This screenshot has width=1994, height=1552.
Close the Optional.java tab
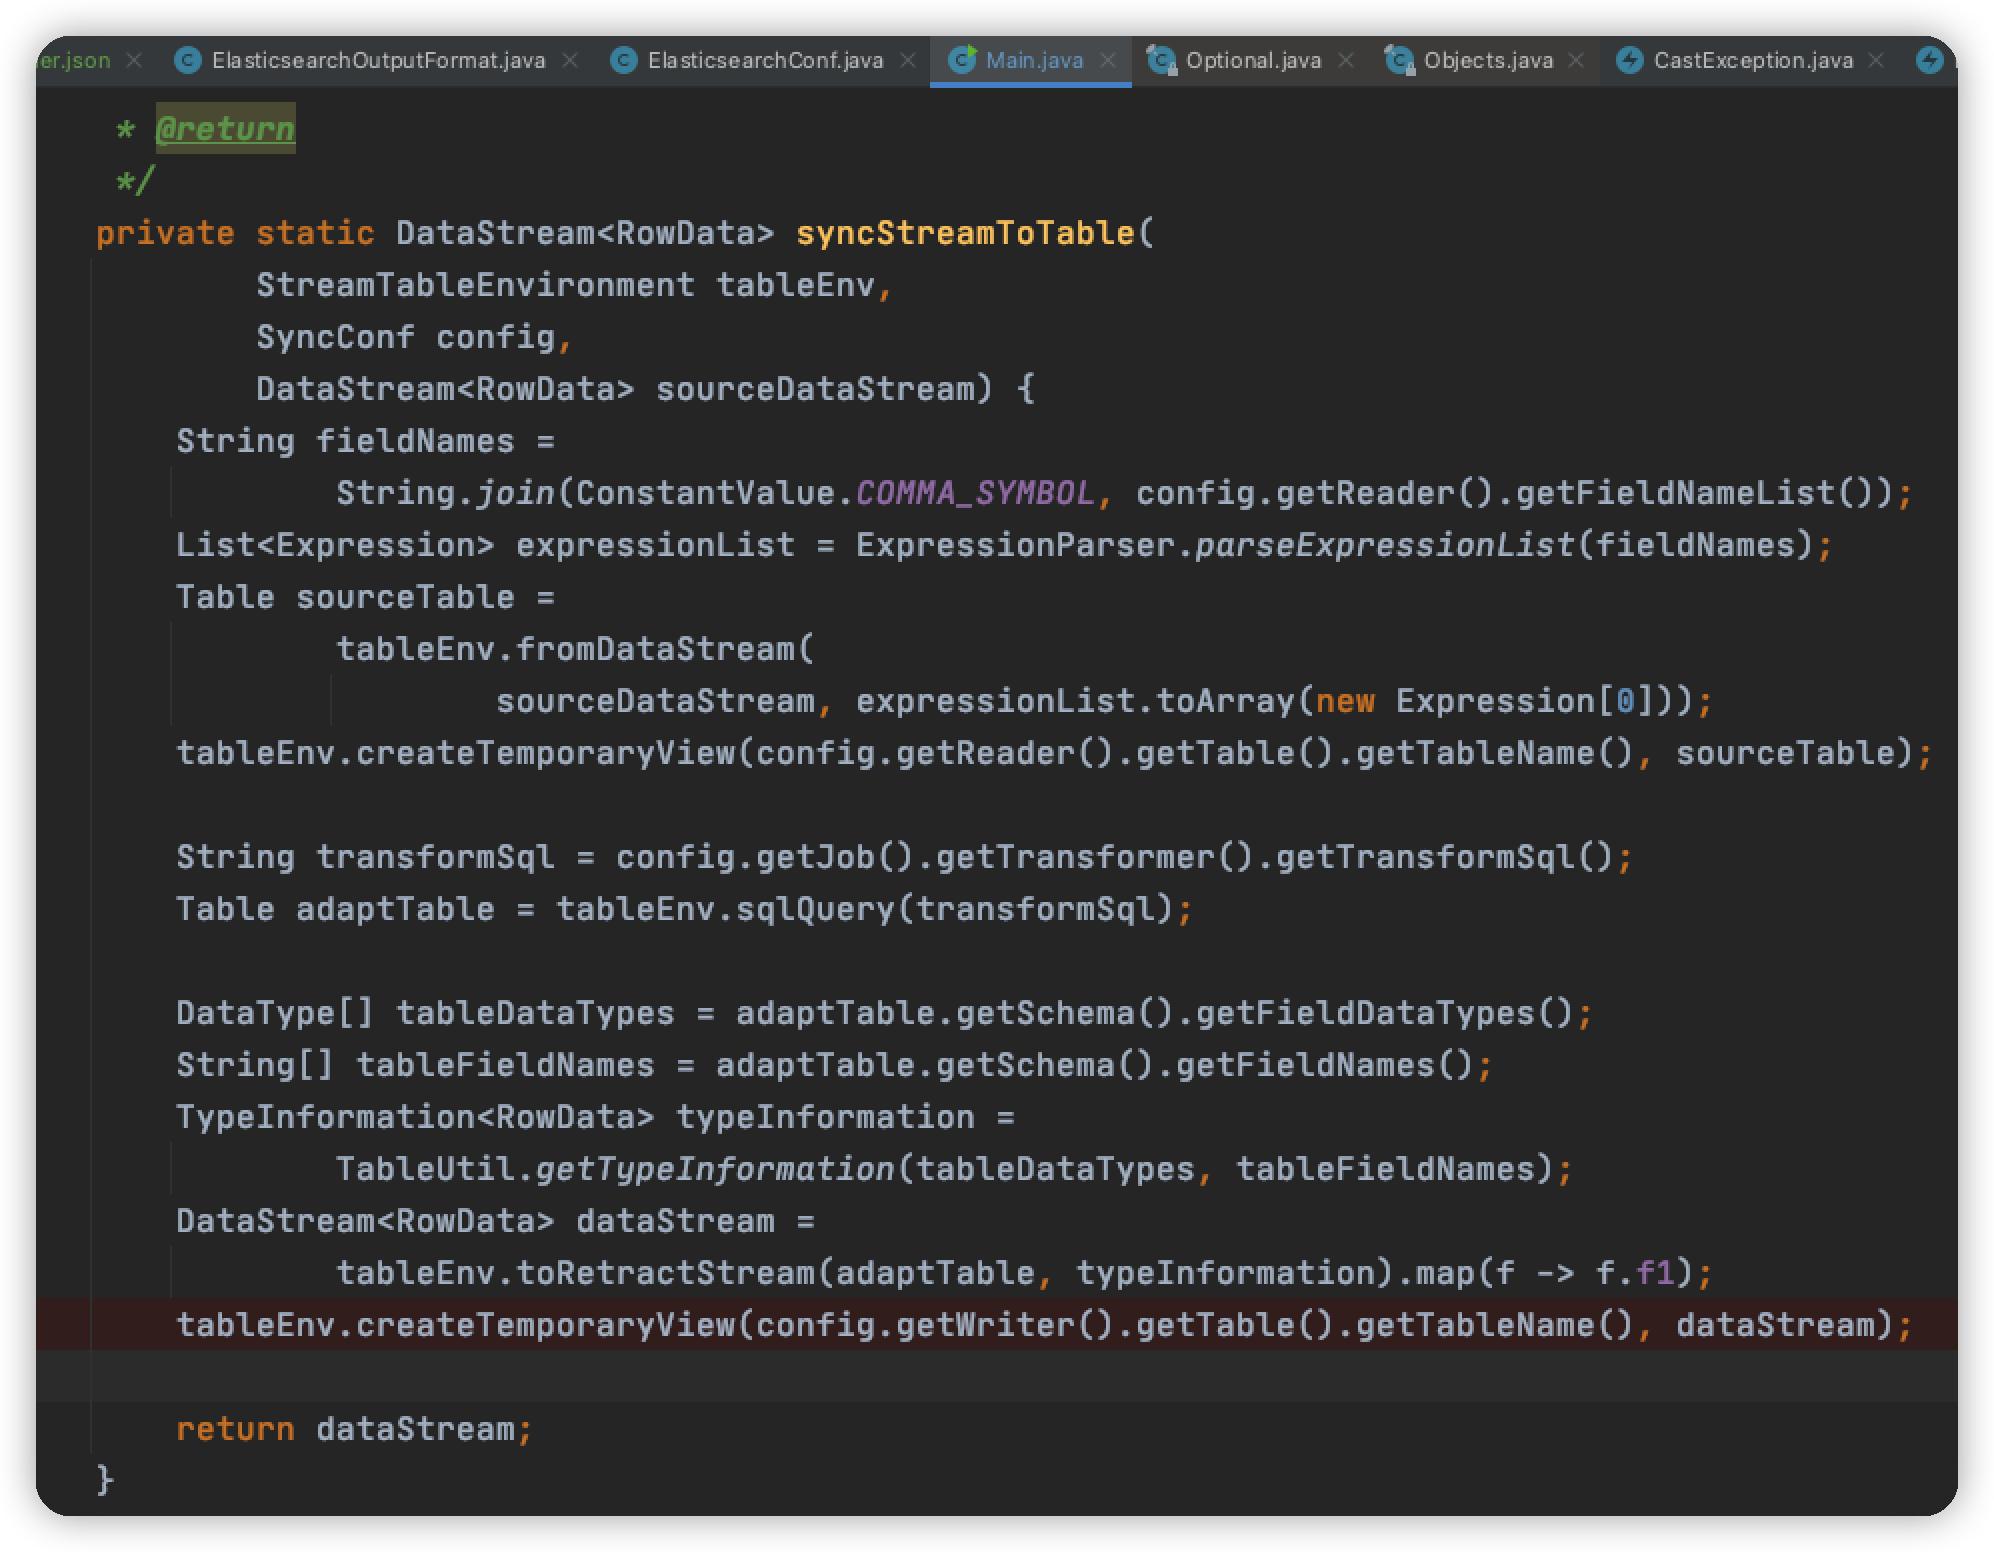pyautogui.click(x=1346, y=61)
